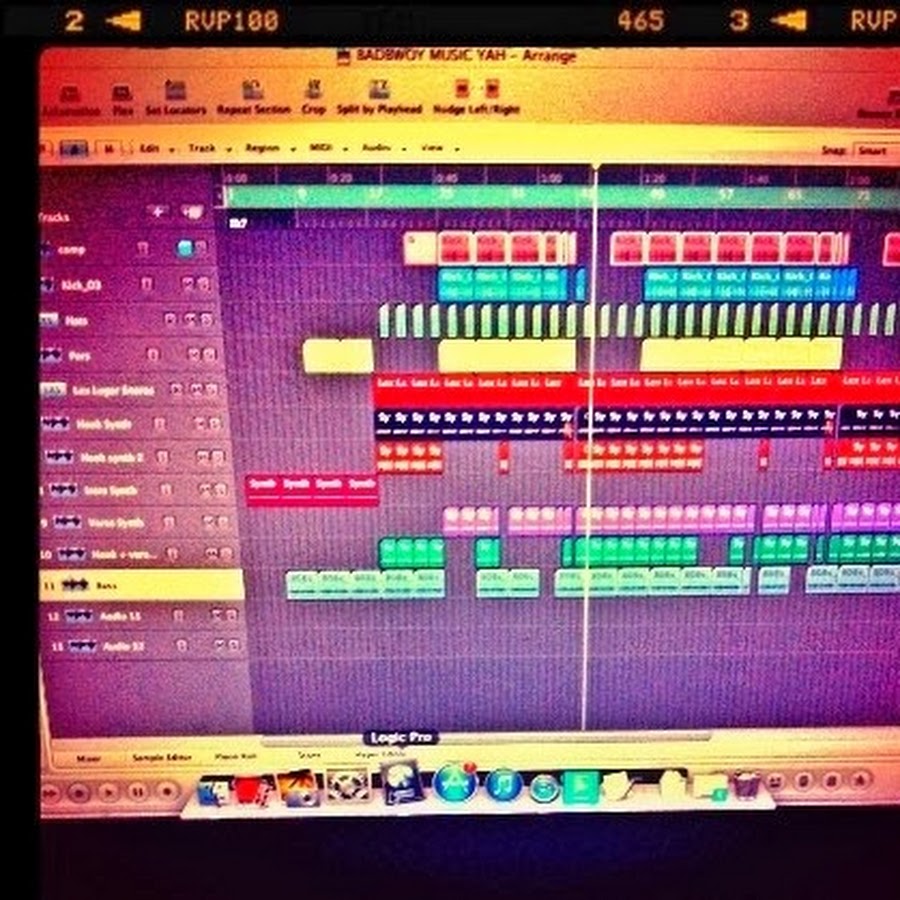Click the Flex toolbar icon

click(122, 92)
